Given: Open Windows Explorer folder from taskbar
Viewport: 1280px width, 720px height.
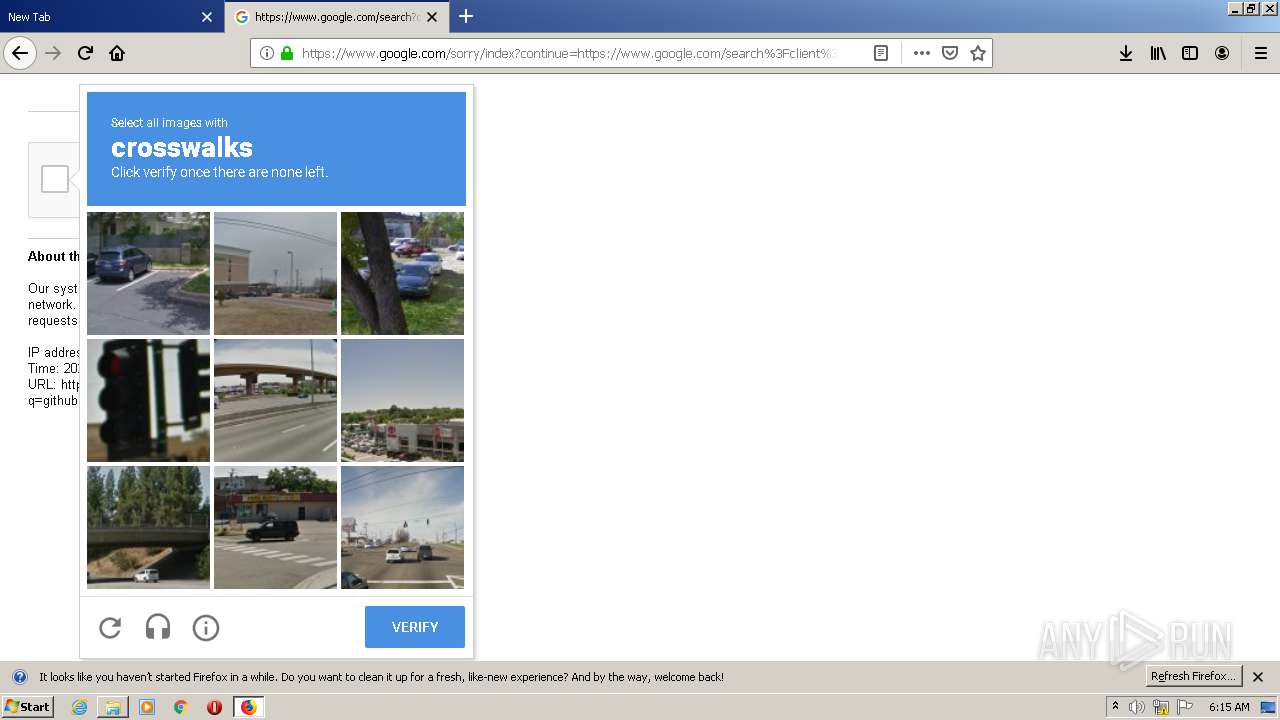Looking at the screenshot, I should (x=113, y=707).
